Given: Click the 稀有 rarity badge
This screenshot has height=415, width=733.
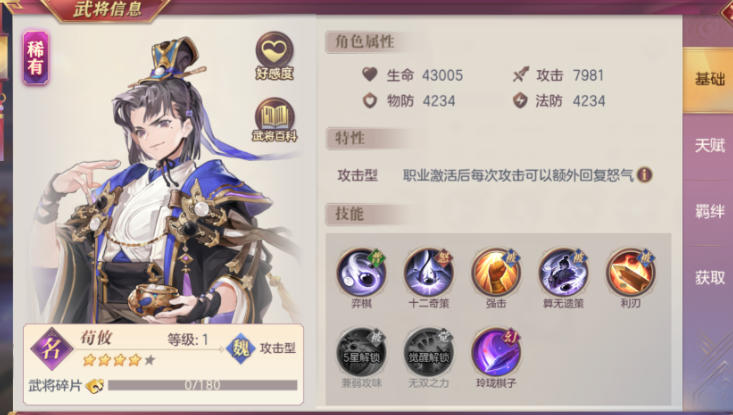Looking at the screenshot, I should click(x=36, y=58).
